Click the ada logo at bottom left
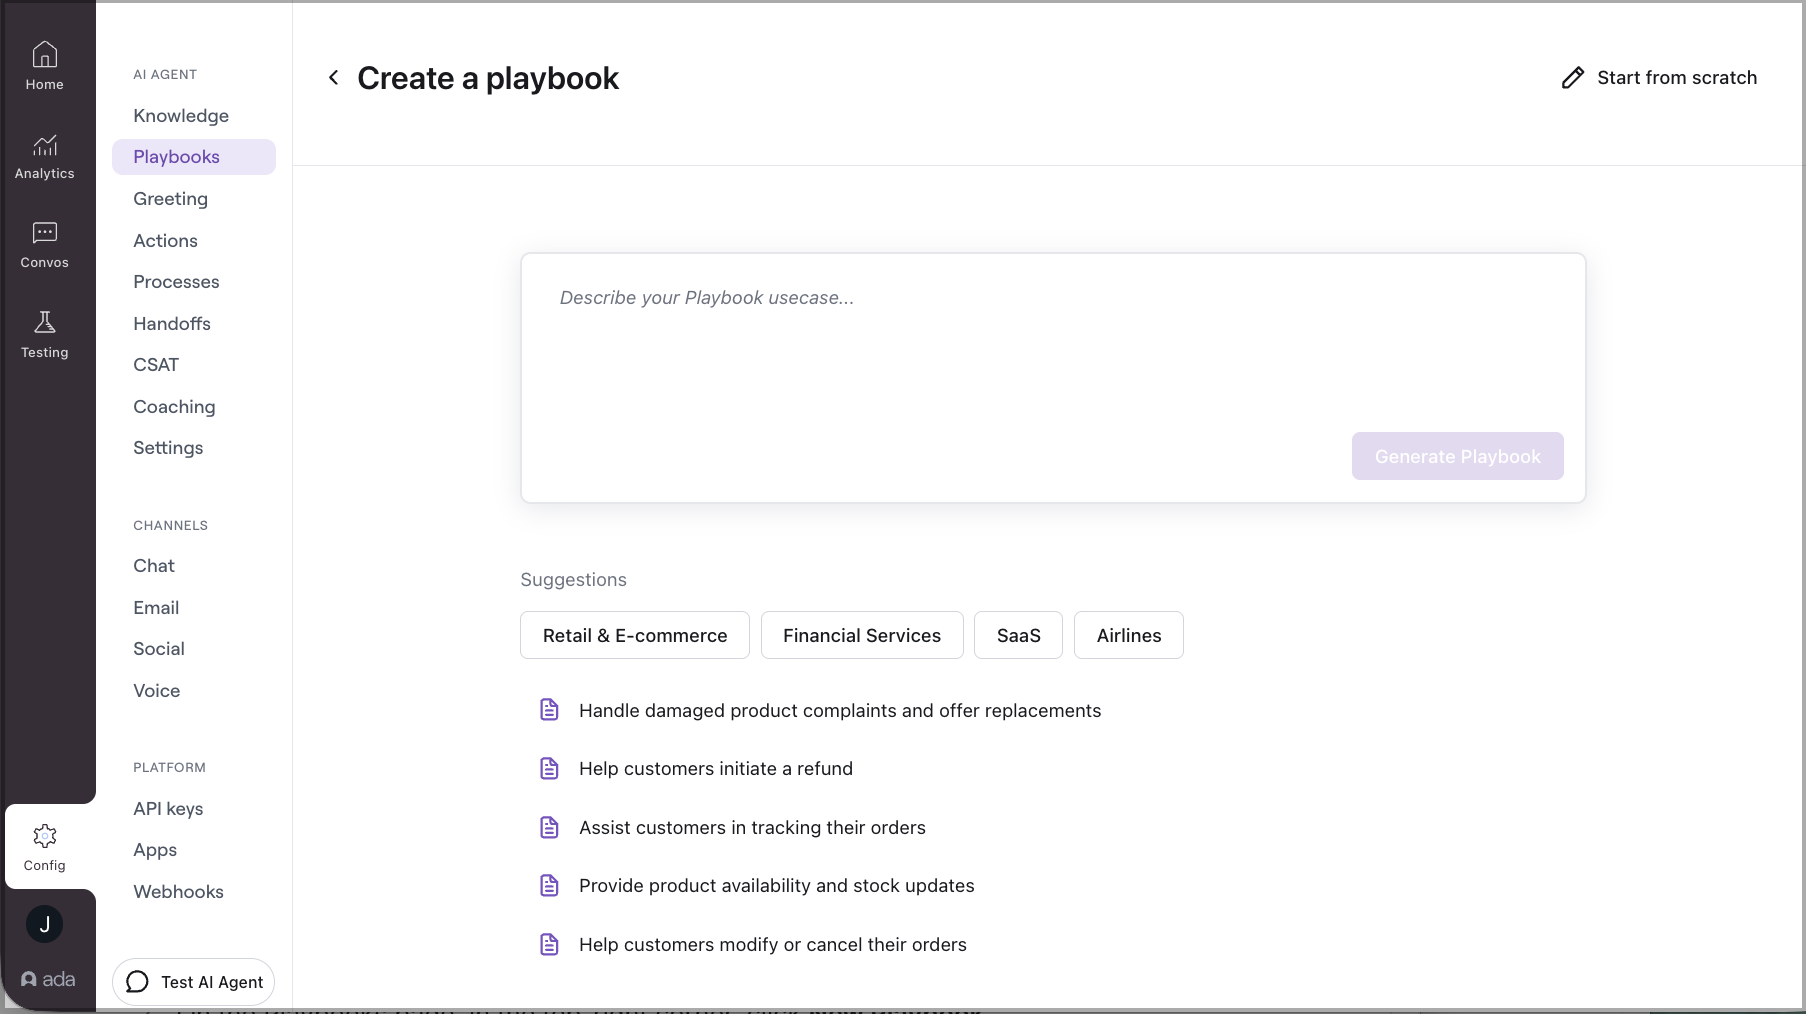This screenshot has width=1806, height=1014. 47,979
